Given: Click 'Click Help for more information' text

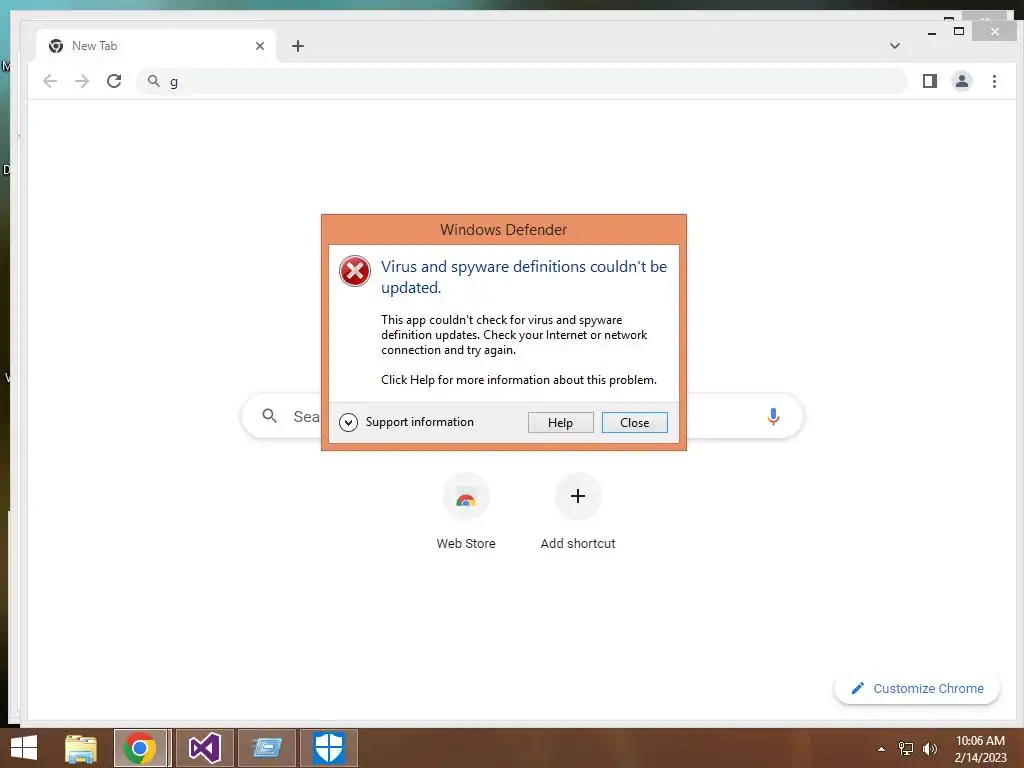Looking at the screenshot, I should (x=519, y=379).
